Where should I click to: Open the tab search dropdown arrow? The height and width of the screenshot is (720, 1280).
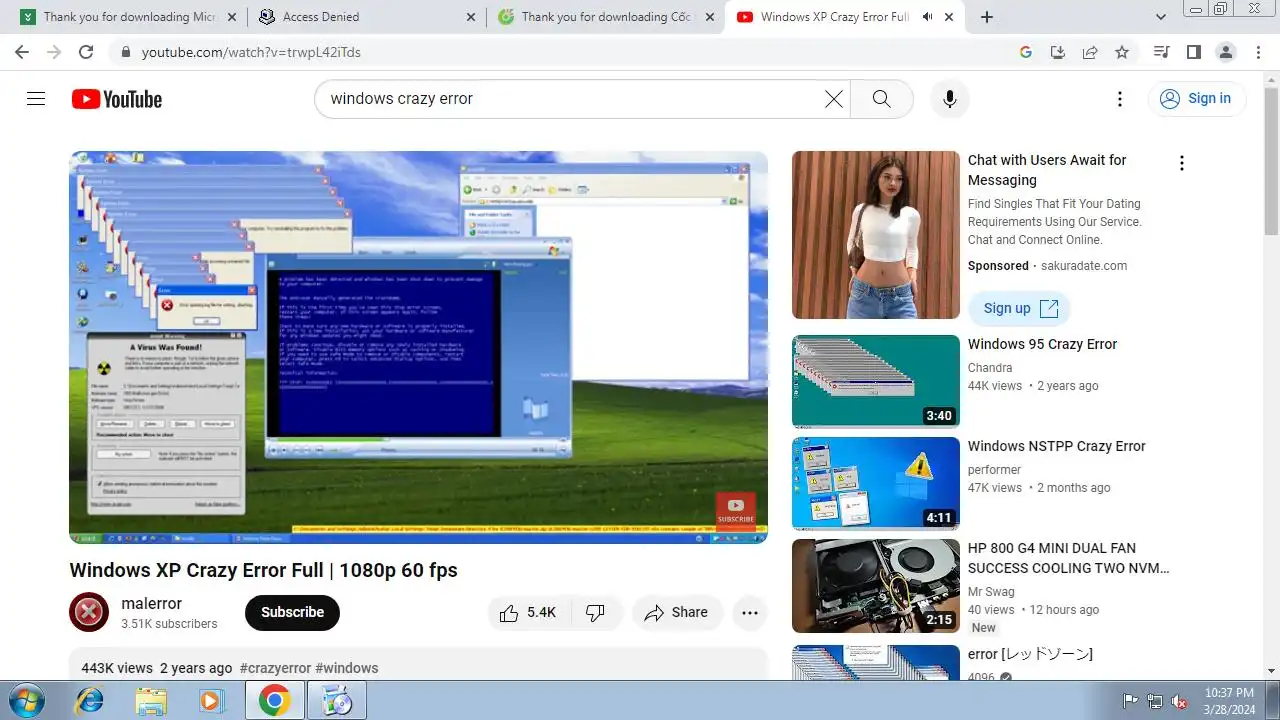1161,17
